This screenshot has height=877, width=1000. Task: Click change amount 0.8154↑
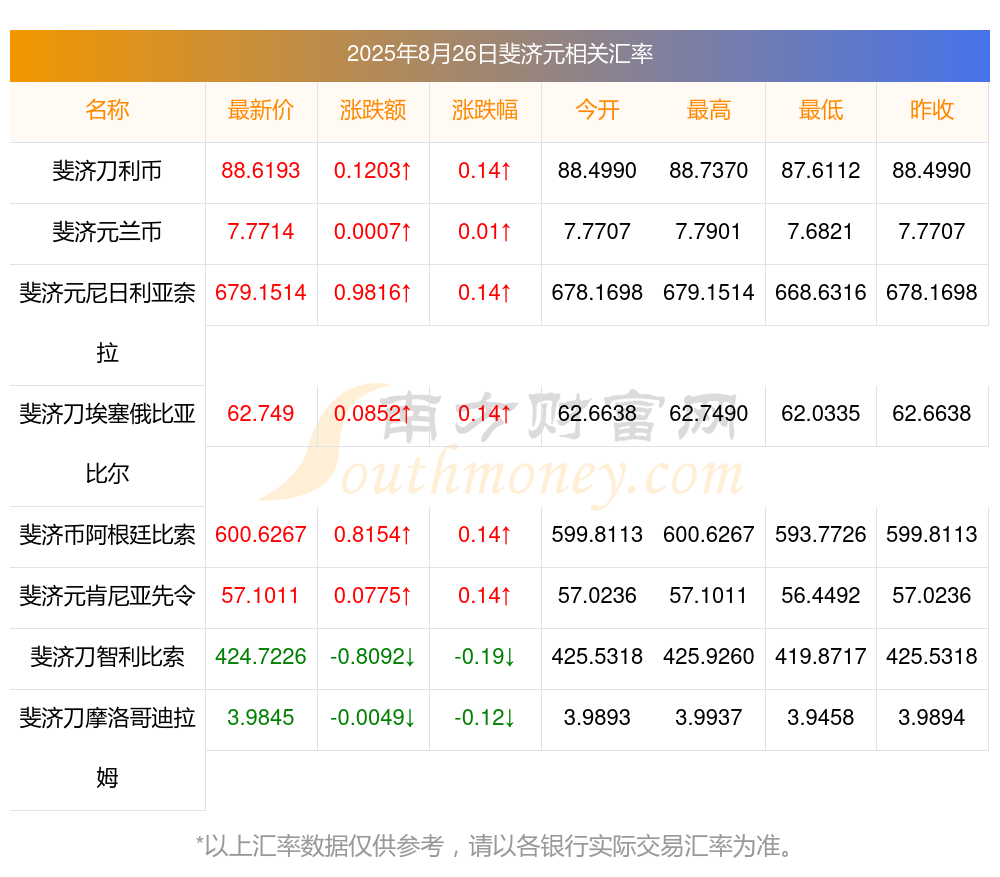pos(373,535)
